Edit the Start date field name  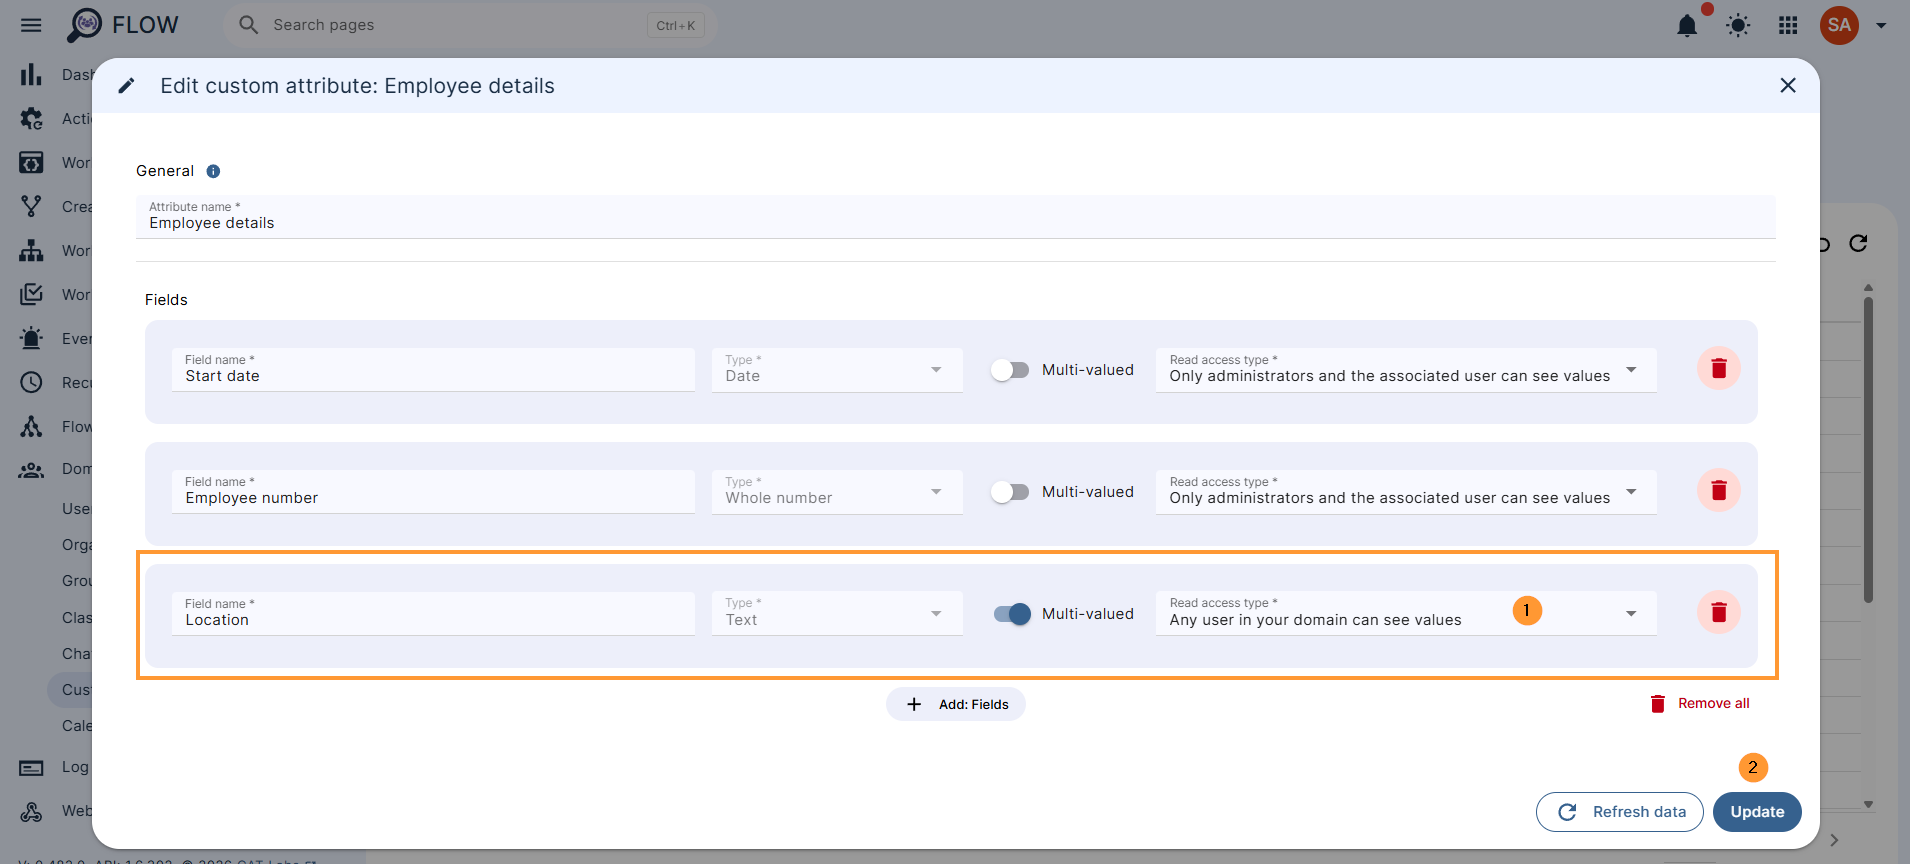coord(433,370)
